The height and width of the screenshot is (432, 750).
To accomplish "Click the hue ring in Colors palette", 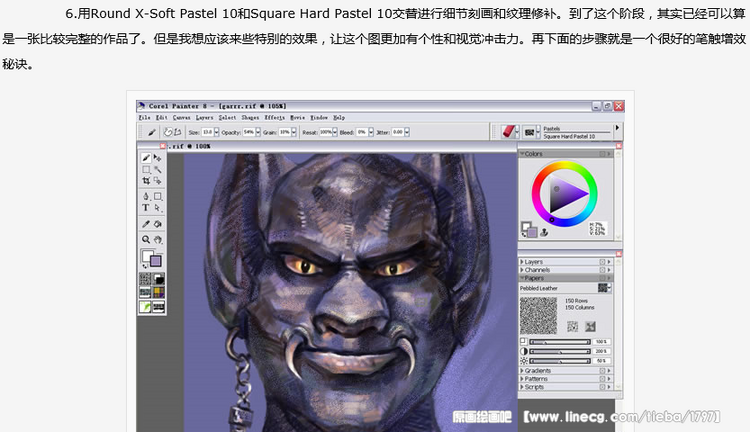I will (565, 165).
